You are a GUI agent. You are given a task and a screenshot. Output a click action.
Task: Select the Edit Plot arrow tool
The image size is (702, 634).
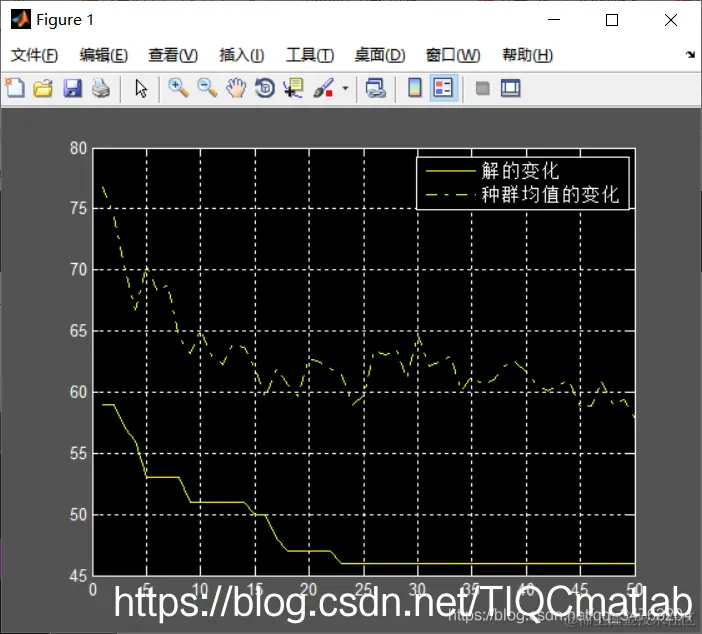[141, 88]
